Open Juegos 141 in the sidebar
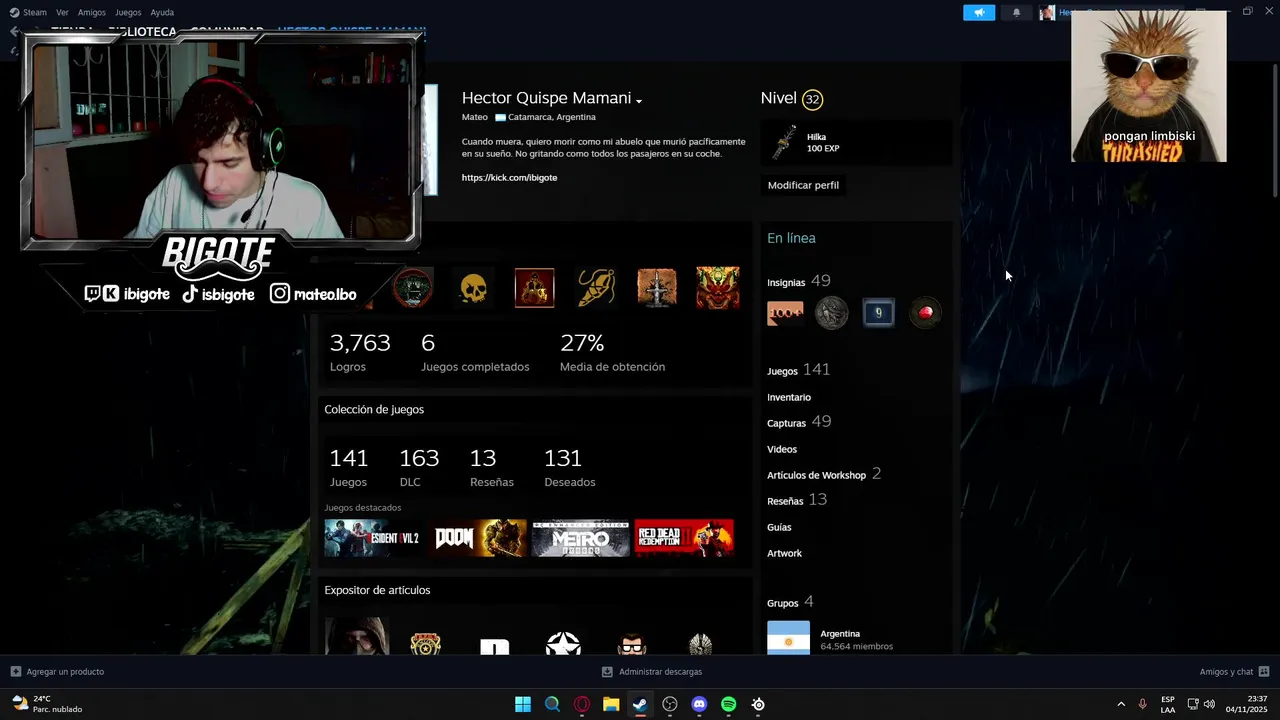Screen dimensions: 1280x720 (x=798, y=370)
